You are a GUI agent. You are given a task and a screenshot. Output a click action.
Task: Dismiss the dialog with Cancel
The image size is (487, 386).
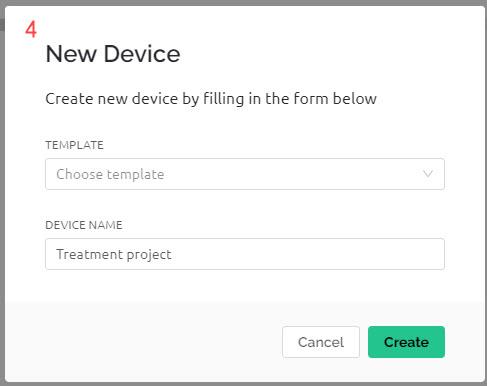pos(321,342)
